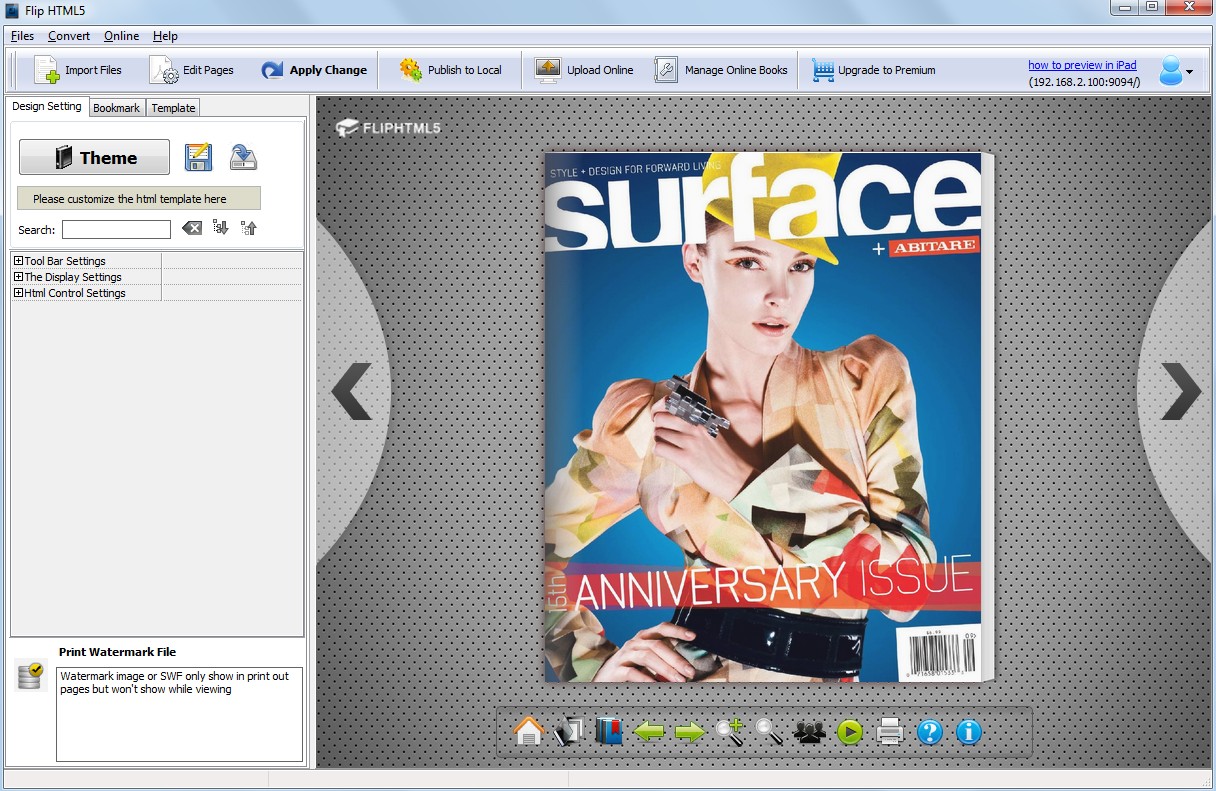Open the user account dropdown arrow
1216x791 pixels.
click(1189, 72)
